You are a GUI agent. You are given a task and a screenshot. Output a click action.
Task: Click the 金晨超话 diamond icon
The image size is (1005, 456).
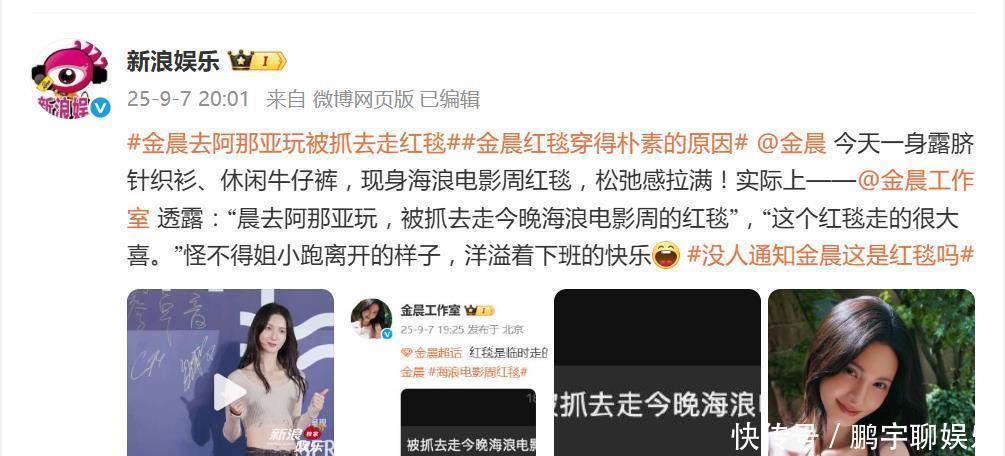pyautogui.click(x=406, y=352)
